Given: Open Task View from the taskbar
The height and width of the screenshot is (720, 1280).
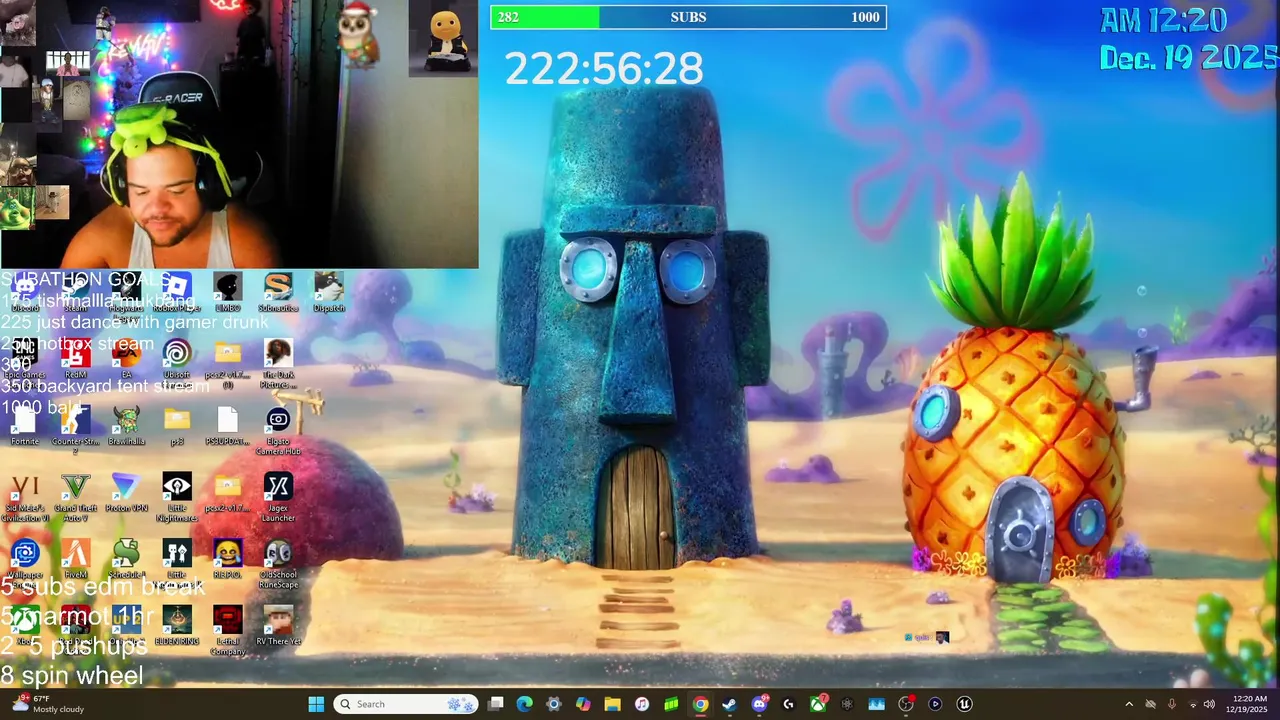Looking at the screenshot, I should point(496,704).
